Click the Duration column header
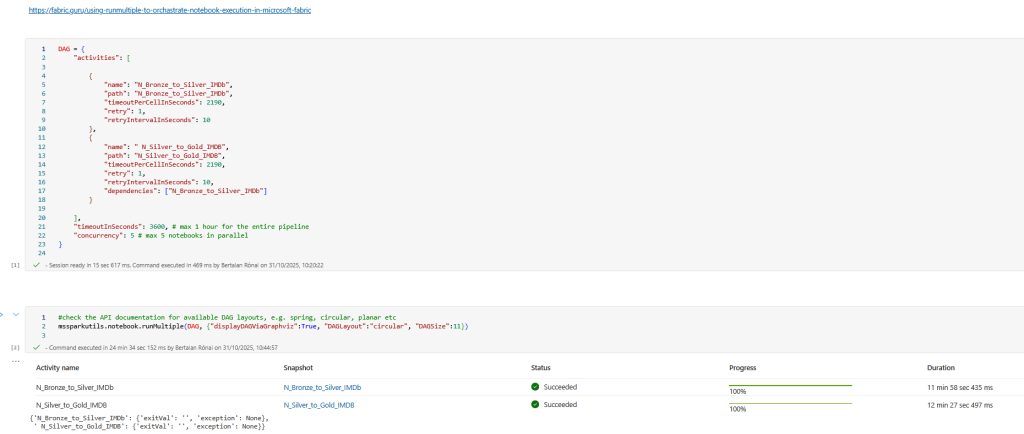 [943, 368]
